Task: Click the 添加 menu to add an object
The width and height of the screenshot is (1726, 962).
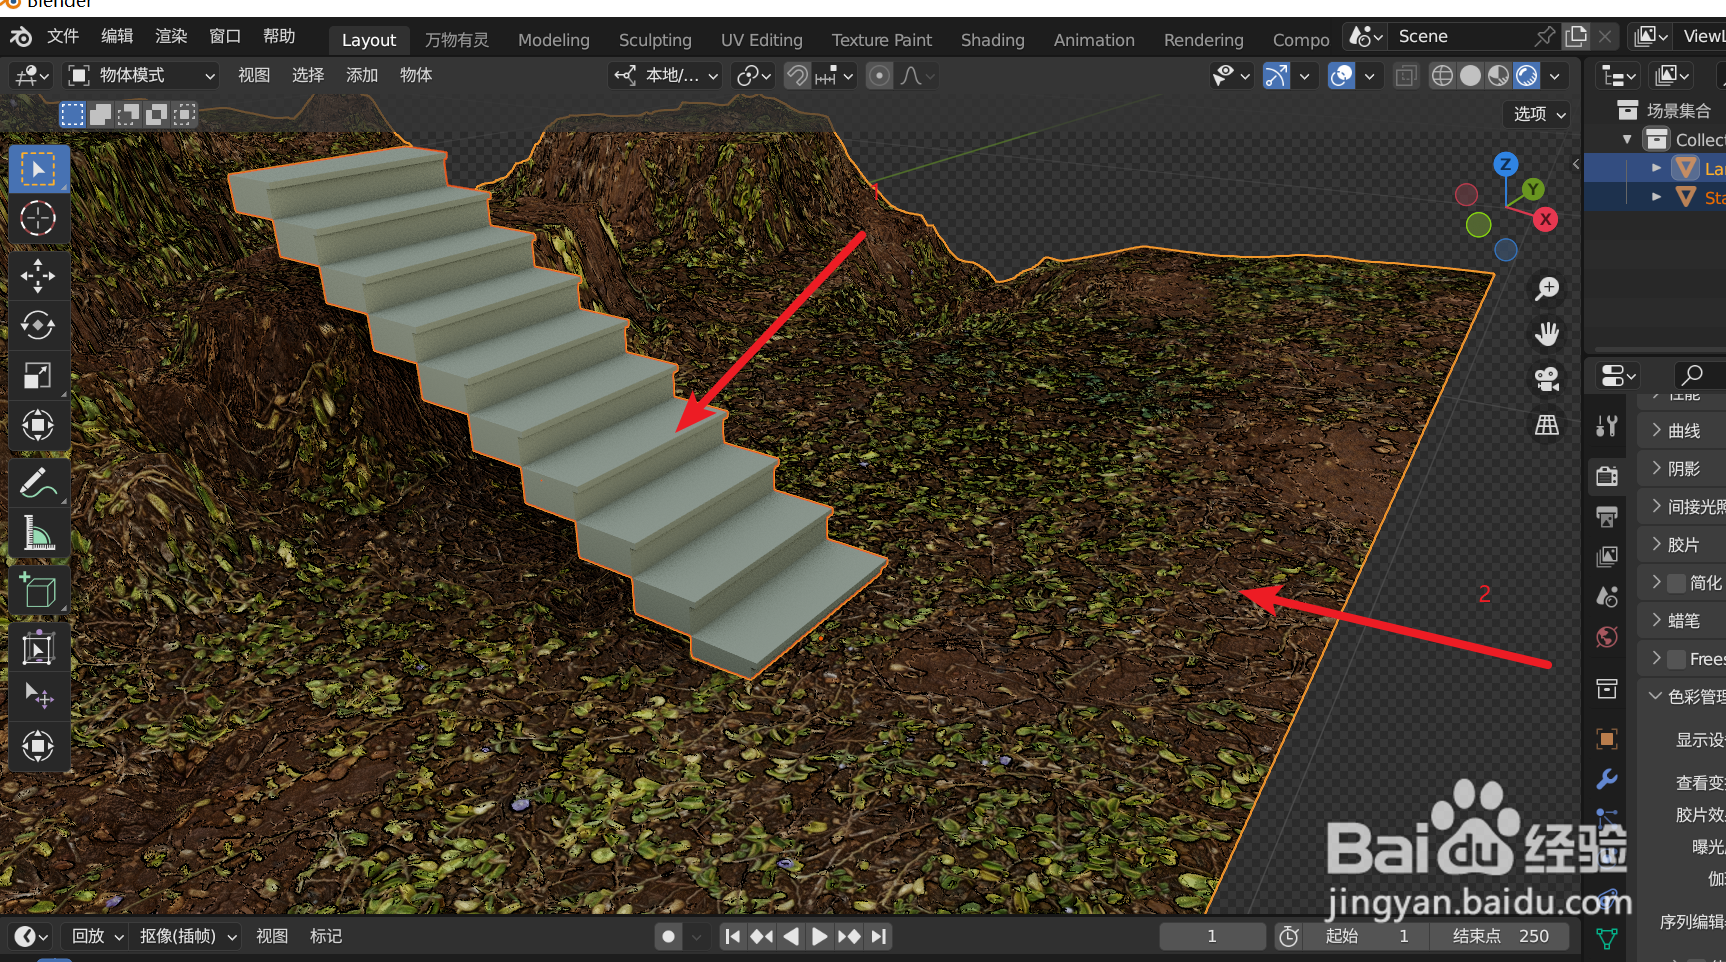Action: 362,75
